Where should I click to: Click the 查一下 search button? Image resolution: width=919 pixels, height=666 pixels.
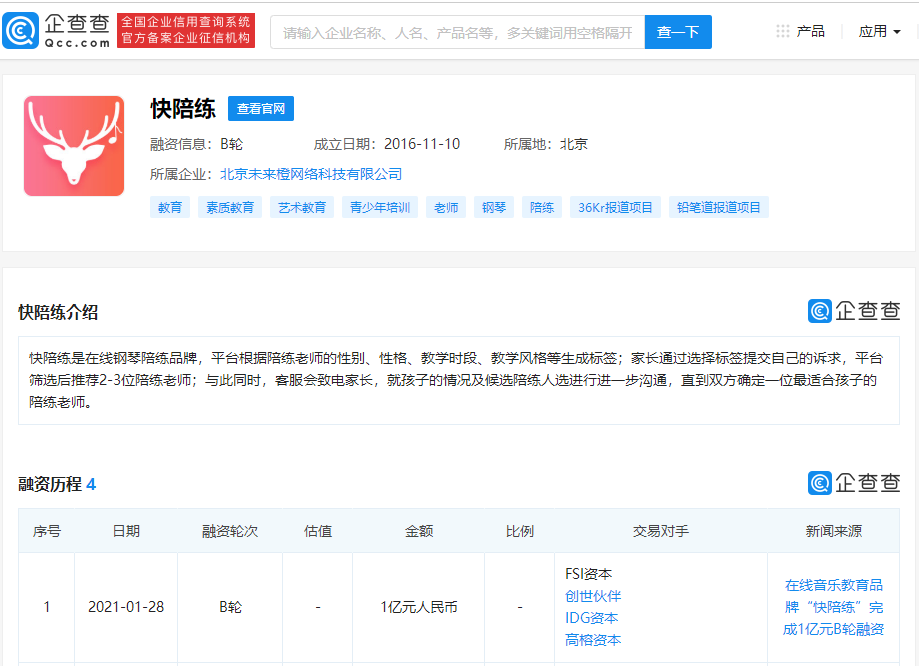tap(678, 32)
